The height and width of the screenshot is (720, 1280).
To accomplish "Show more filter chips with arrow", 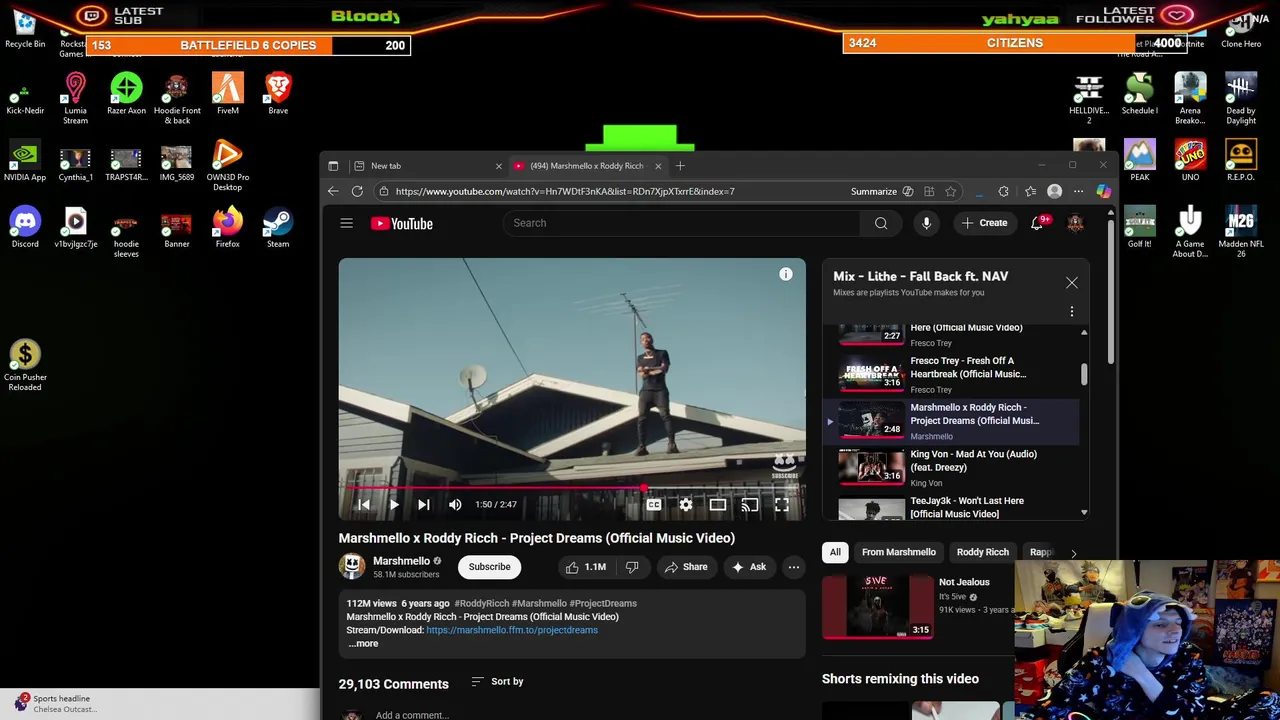I will point(1074,553).
